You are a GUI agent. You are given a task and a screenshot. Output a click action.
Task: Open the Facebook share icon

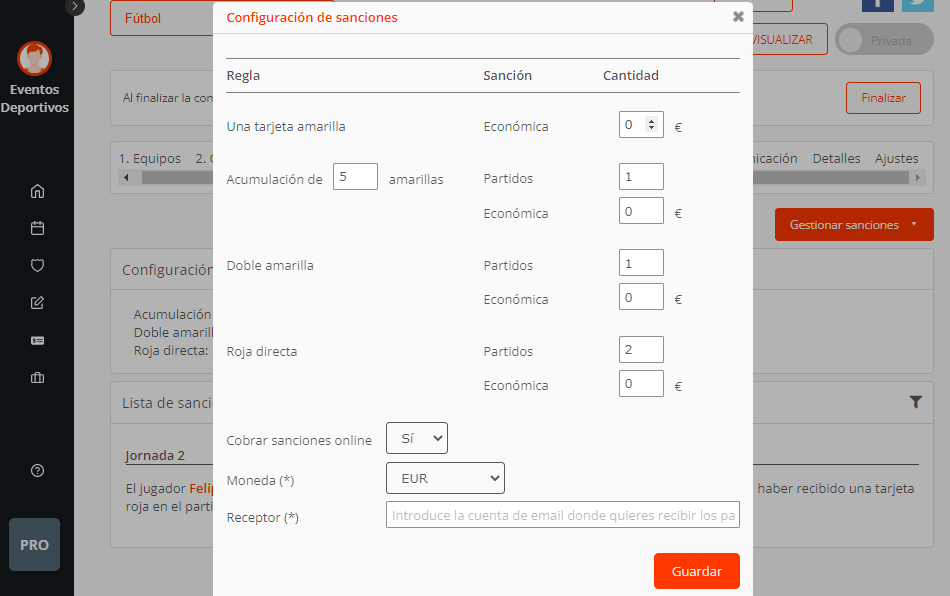878,6
